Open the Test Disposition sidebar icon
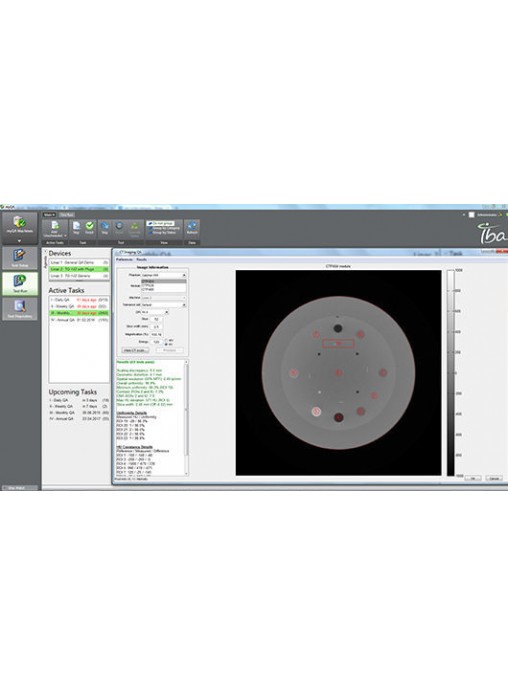This screenshot has height=696, width=508. click(x=20, y=308)
